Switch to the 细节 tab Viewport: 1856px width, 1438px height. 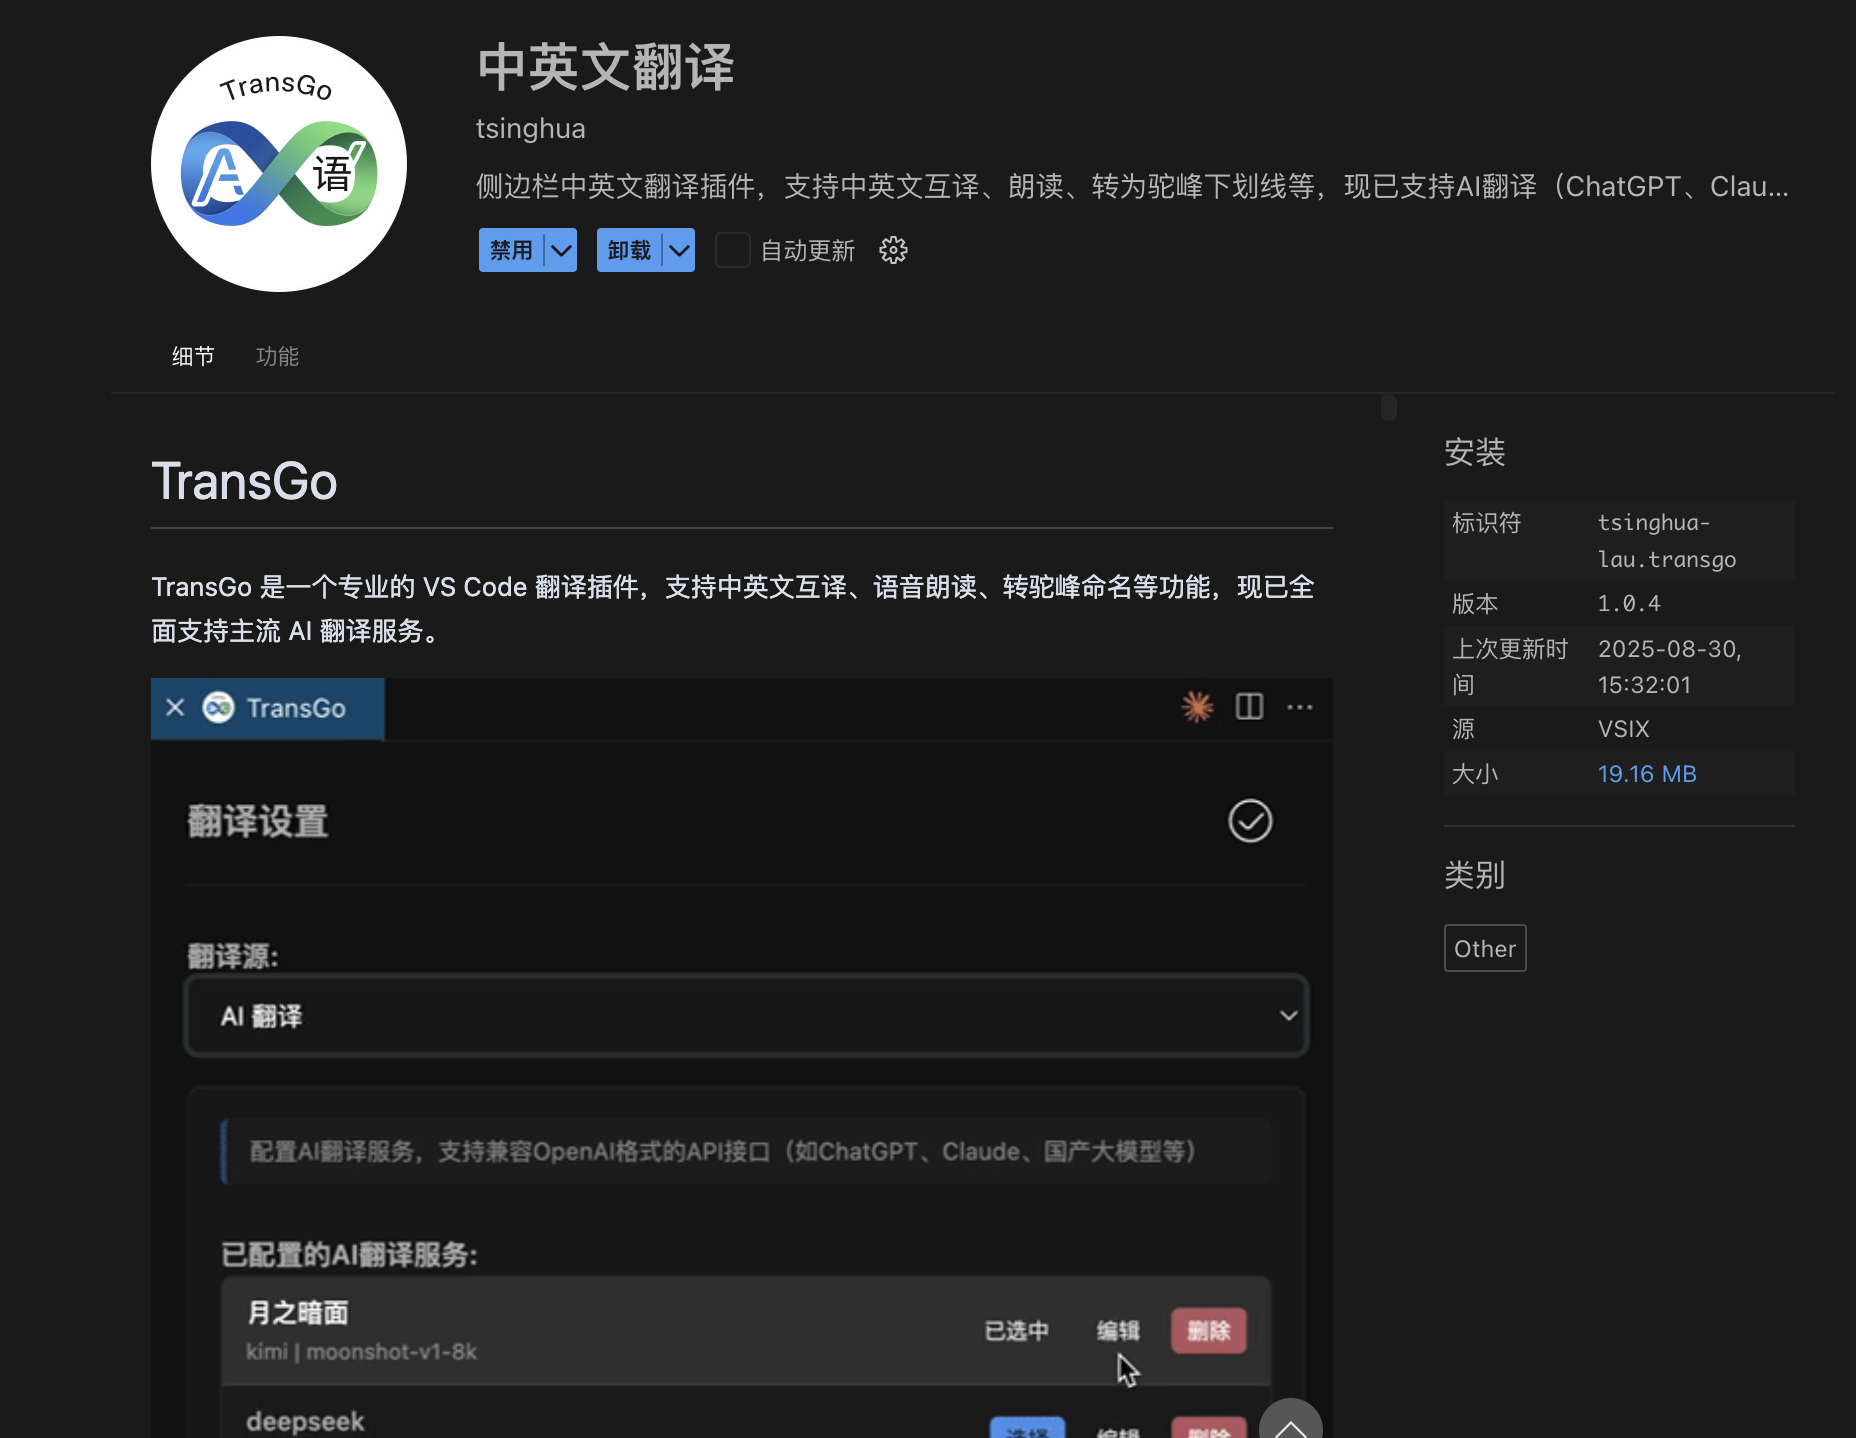193,356
